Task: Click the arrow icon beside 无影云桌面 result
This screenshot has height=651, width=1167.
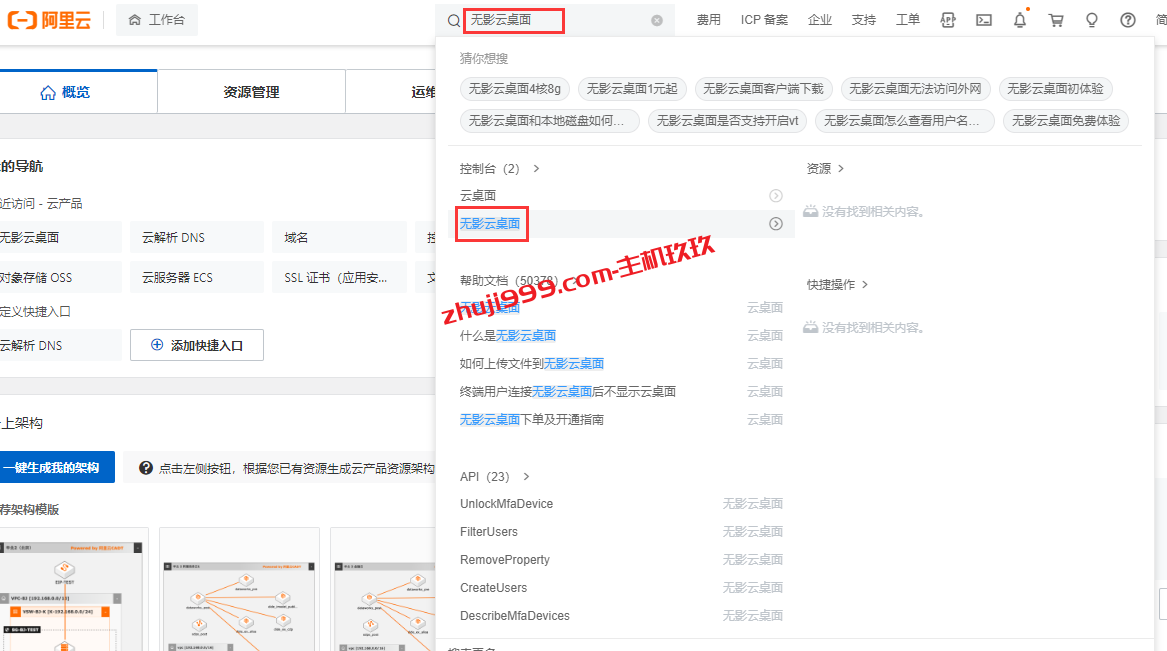Action: 776,224
